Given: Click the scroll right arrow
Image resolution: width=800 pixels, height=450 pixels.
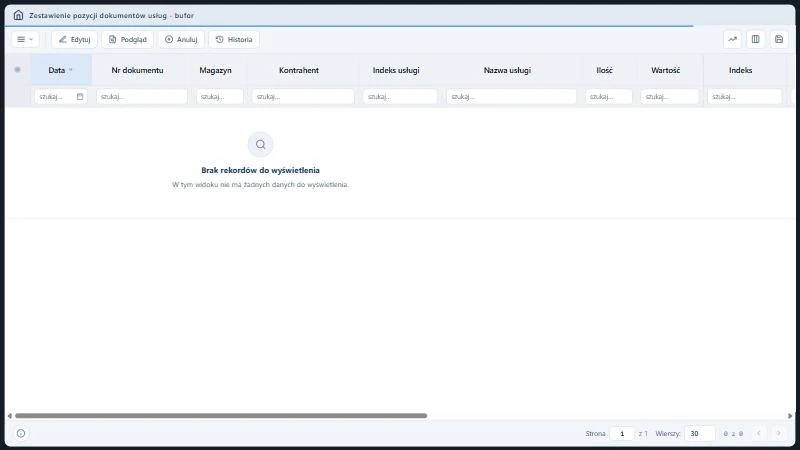Looking at the screenshot, I should click(x=790, y=416).
